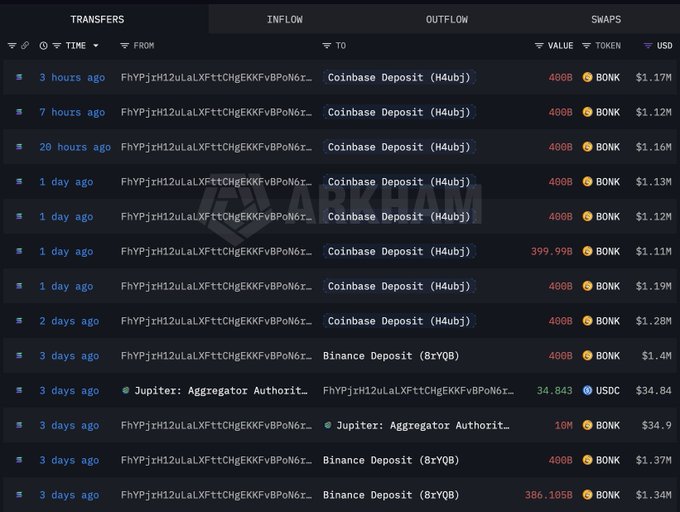Click Solana chain icon in 7 hours ago row

click(x=19, y=112)
